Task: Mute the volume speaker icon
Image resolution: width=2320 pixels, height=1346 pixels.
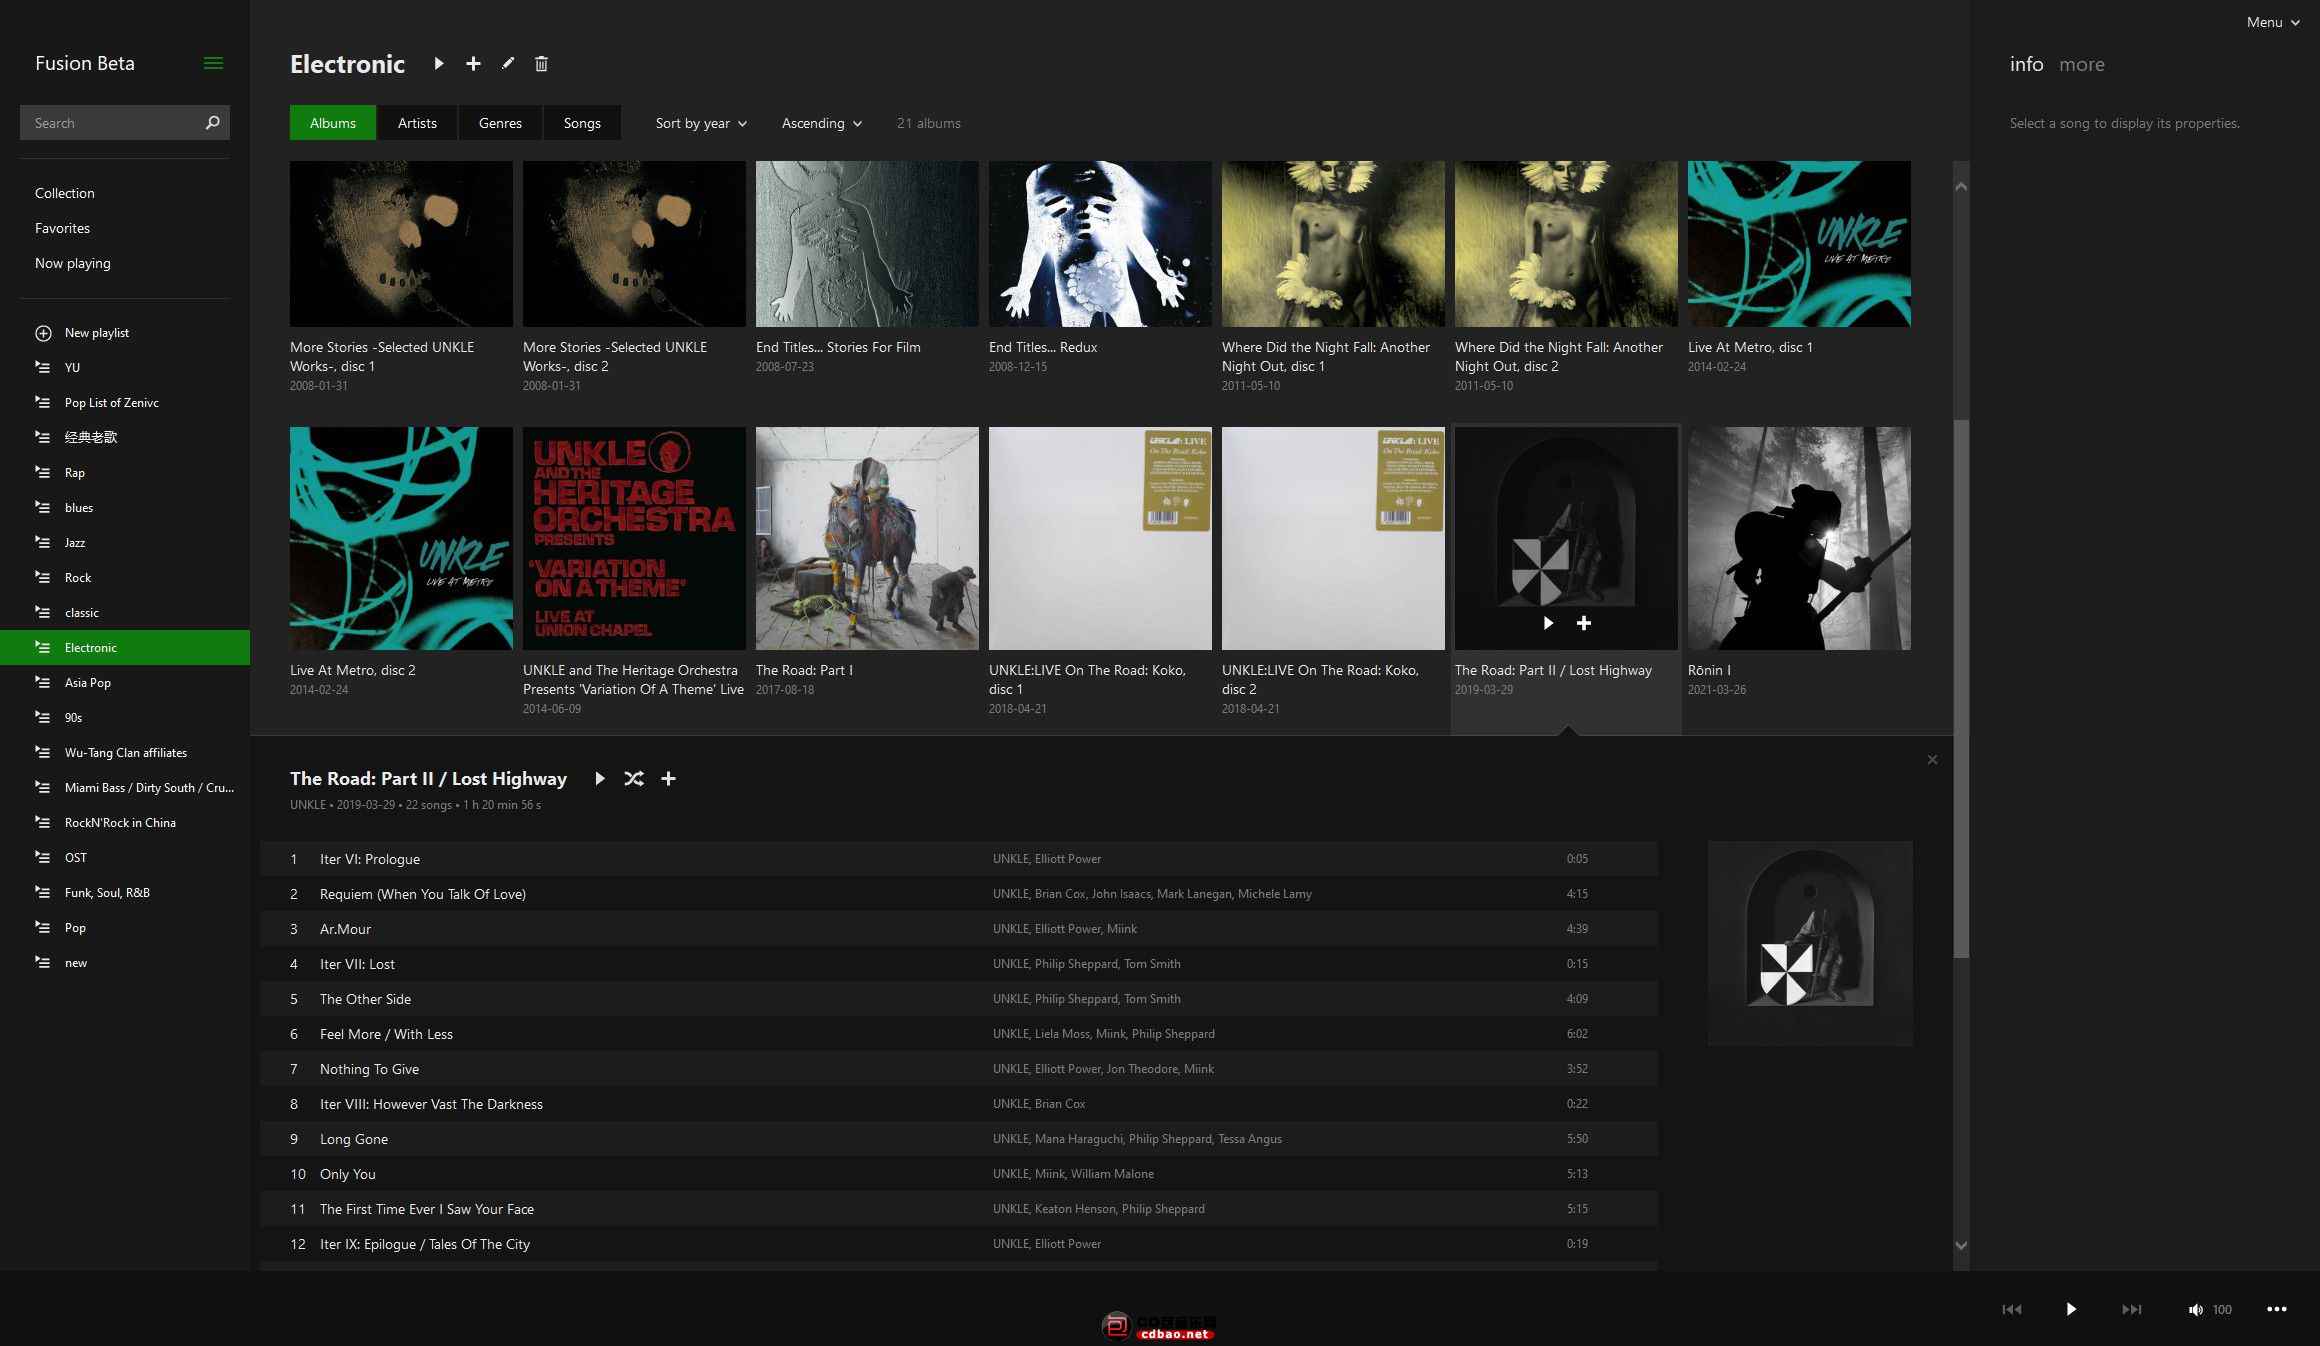Action: coord(2195,1309)
